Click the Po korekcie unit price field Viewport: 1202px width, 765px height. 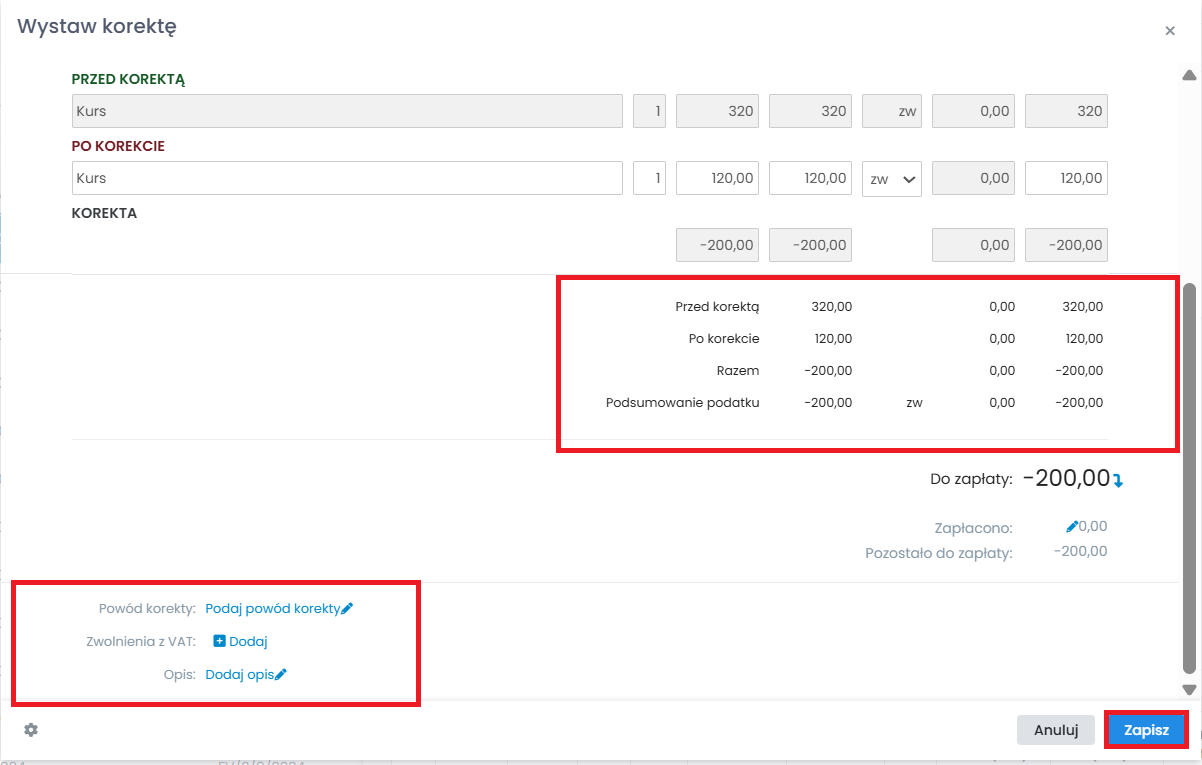coord(717,179)
